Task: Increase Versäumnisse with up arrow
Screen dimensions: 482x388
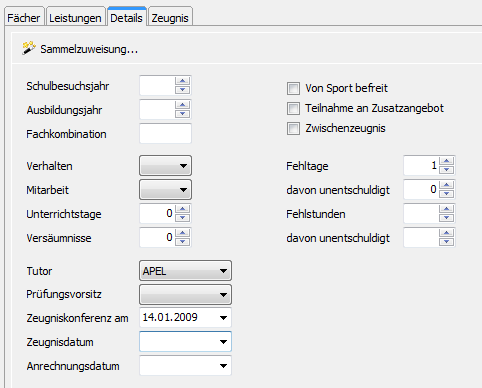Action: (x=182, y=233)
